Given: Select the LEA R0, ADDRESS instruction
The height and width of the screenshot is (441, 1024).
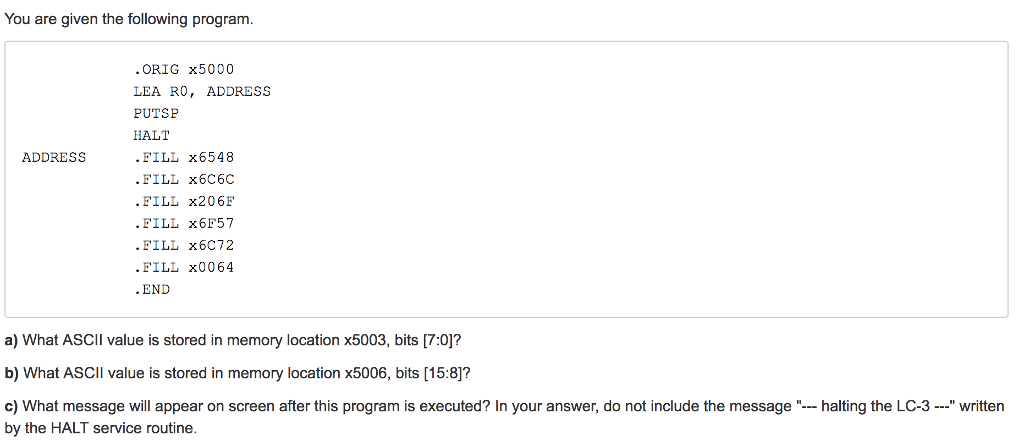Looking at the screenshot, I should [x=202, y=91].
